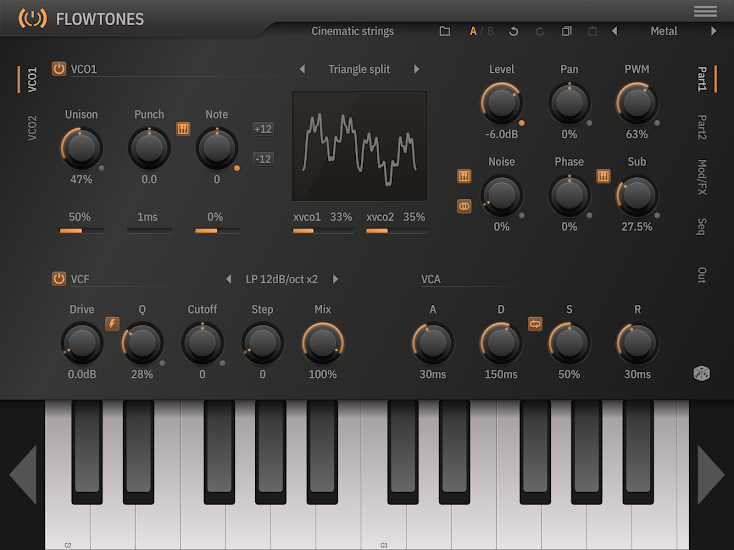
Task: Open the Triangle split waveform list
Action: click(x=359, y=69)
